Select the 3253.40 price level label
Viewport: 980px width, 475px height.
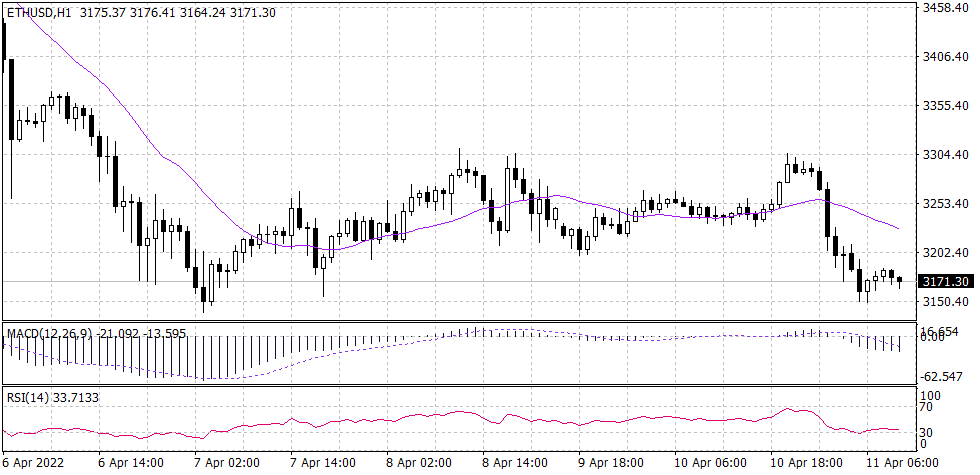click(x=945, y=204)
